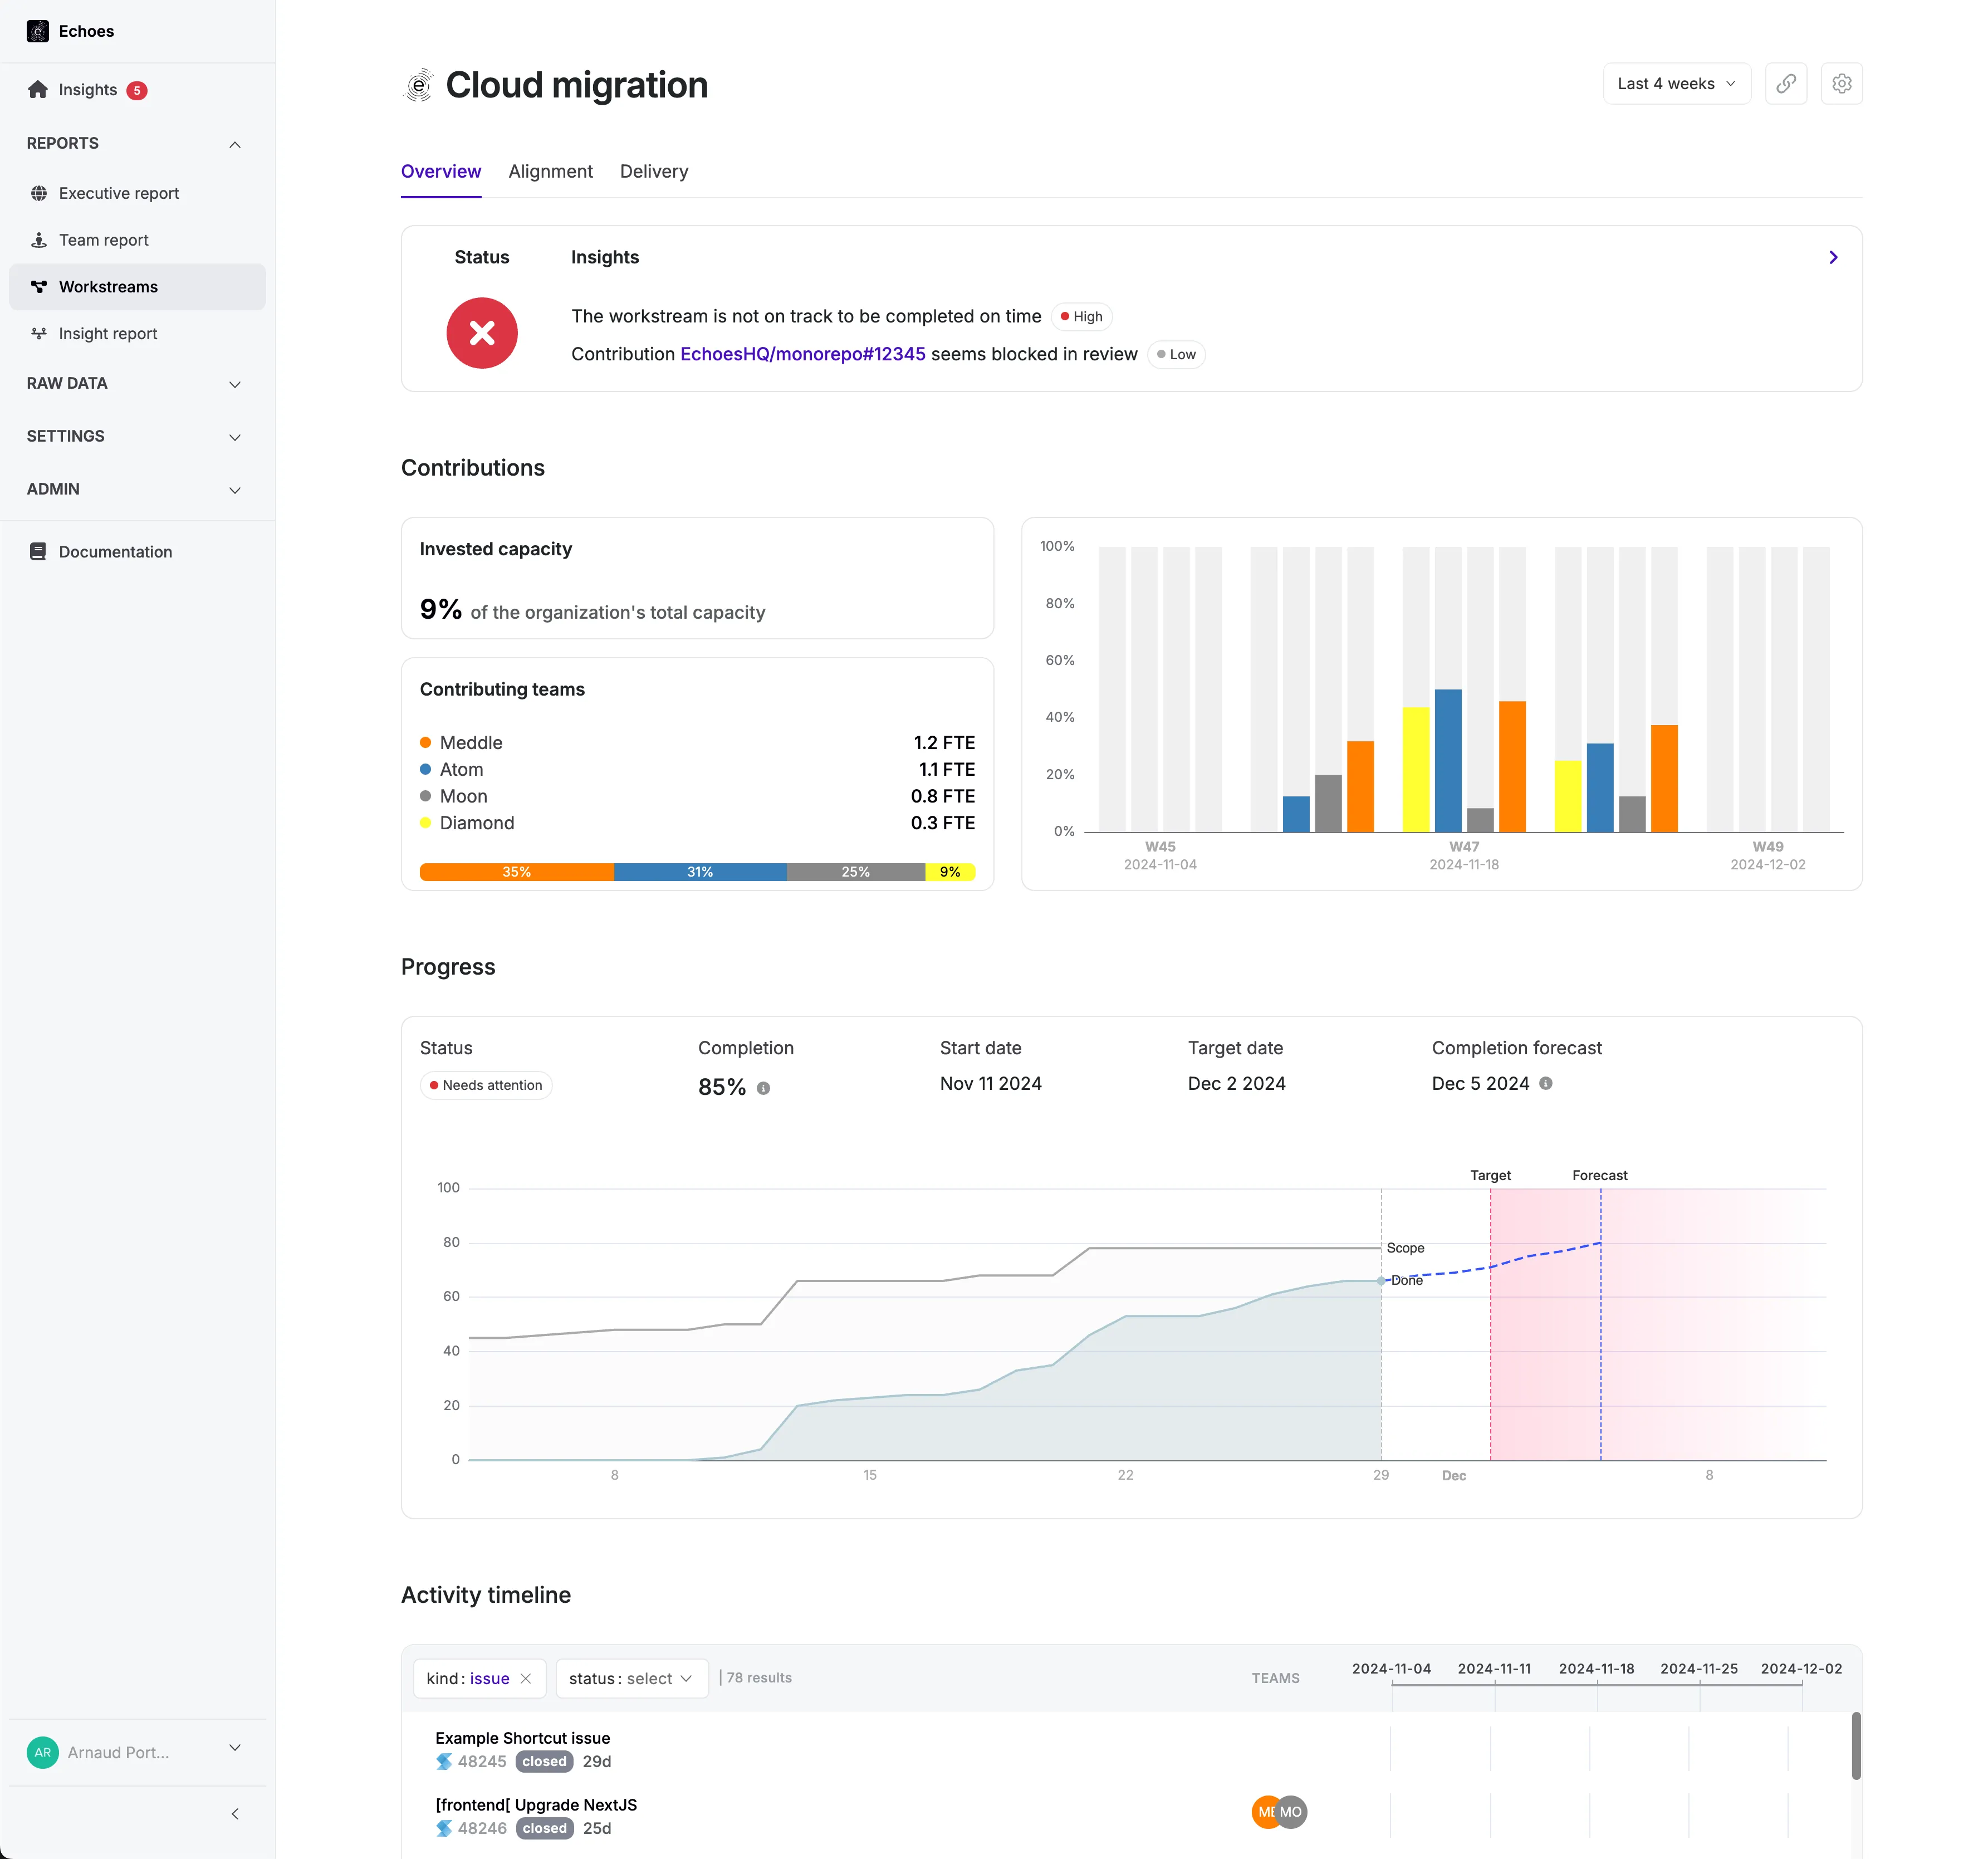Viewport: 1988px width, 1859px height.
Task: Collapse the REPORTS section
Action: [x=235, y=144]
